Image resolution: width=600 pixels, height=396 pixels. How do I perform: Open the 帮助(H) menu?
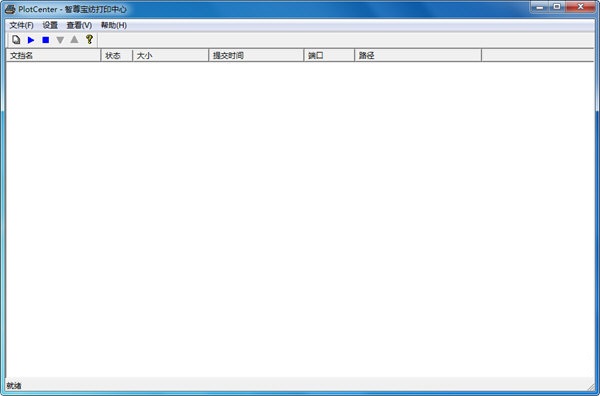(x=114, y=25)
